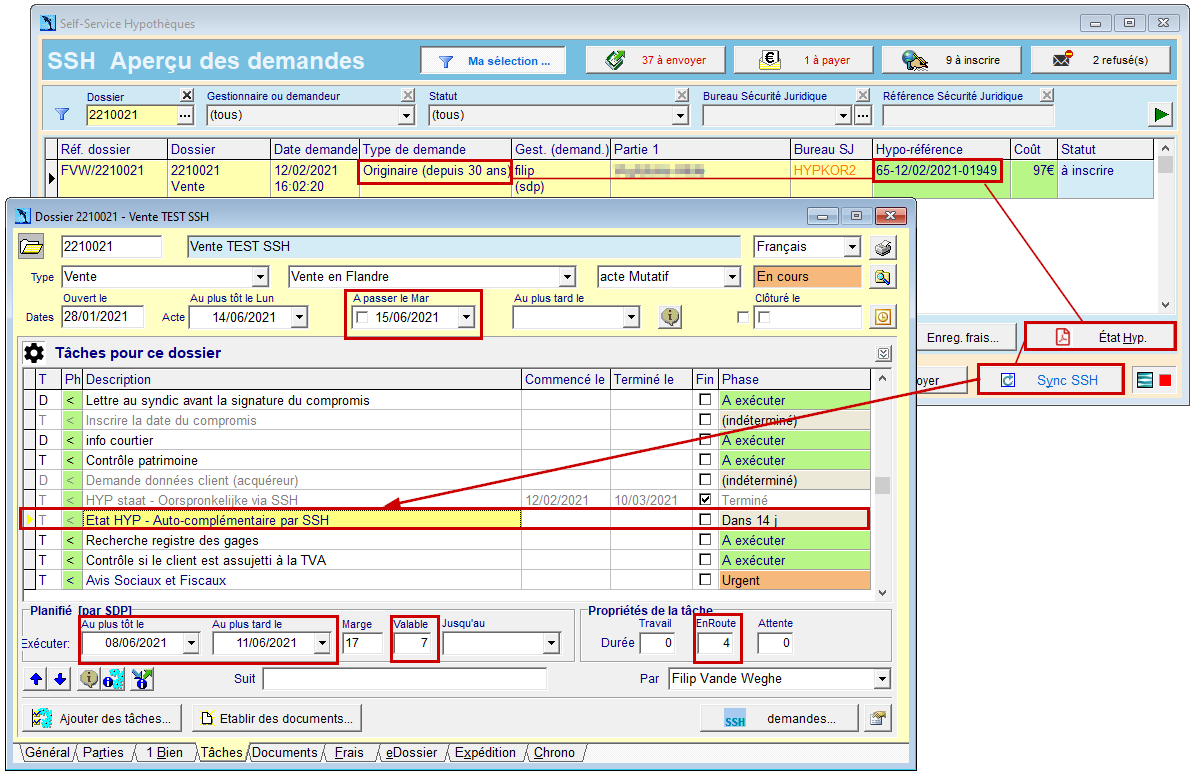
Task: Click the Ma sélection button
Action: coord(493,60)
